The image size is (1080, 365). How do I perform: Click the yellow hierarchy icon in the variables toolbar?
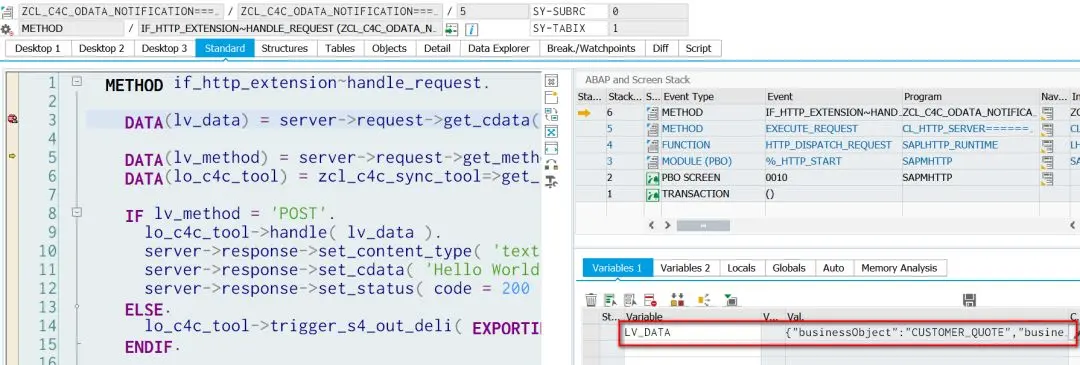coord(704,300)
